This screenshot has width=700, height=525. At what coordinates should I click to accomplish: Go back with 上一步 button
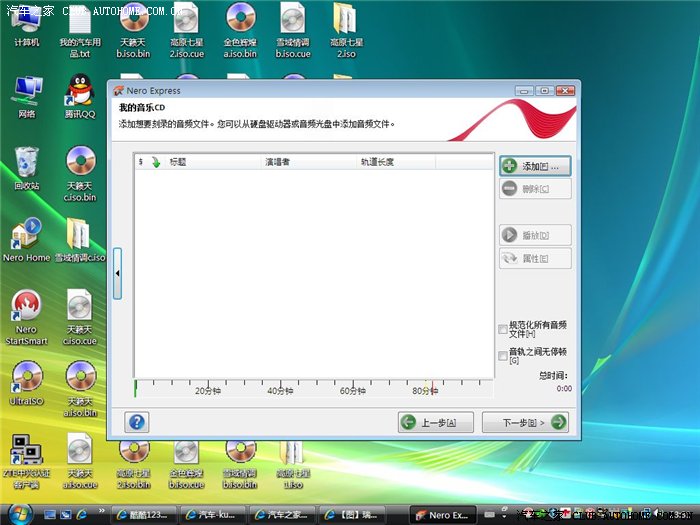click(x=436, y=422)
